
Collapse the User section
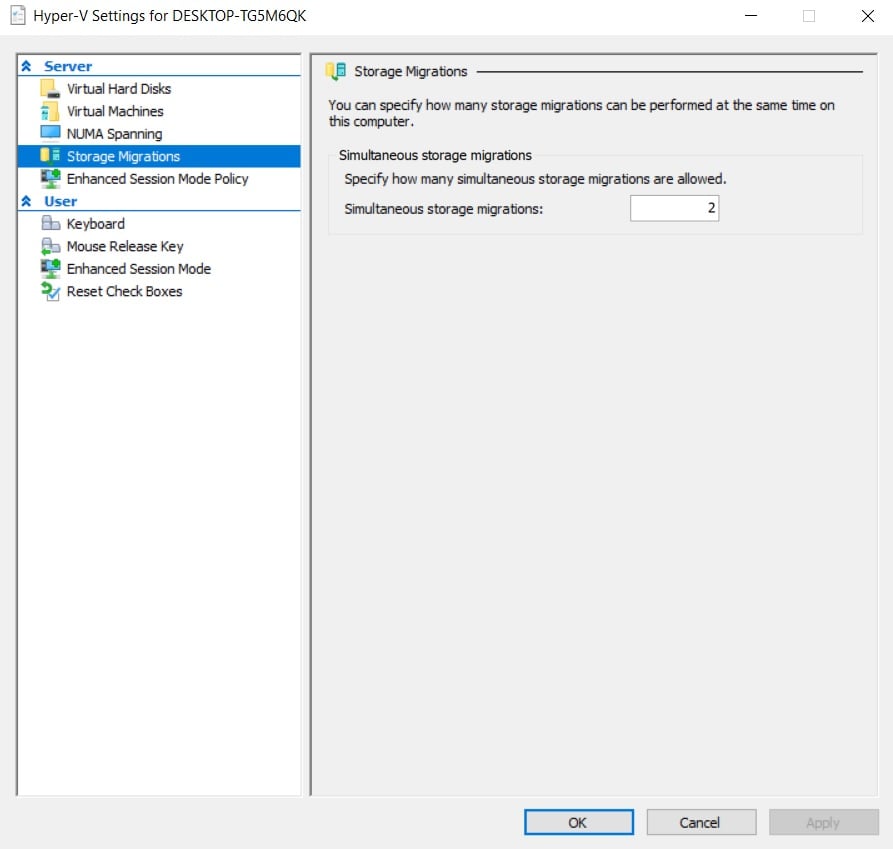pyautogui.click(x=25, y=200)
